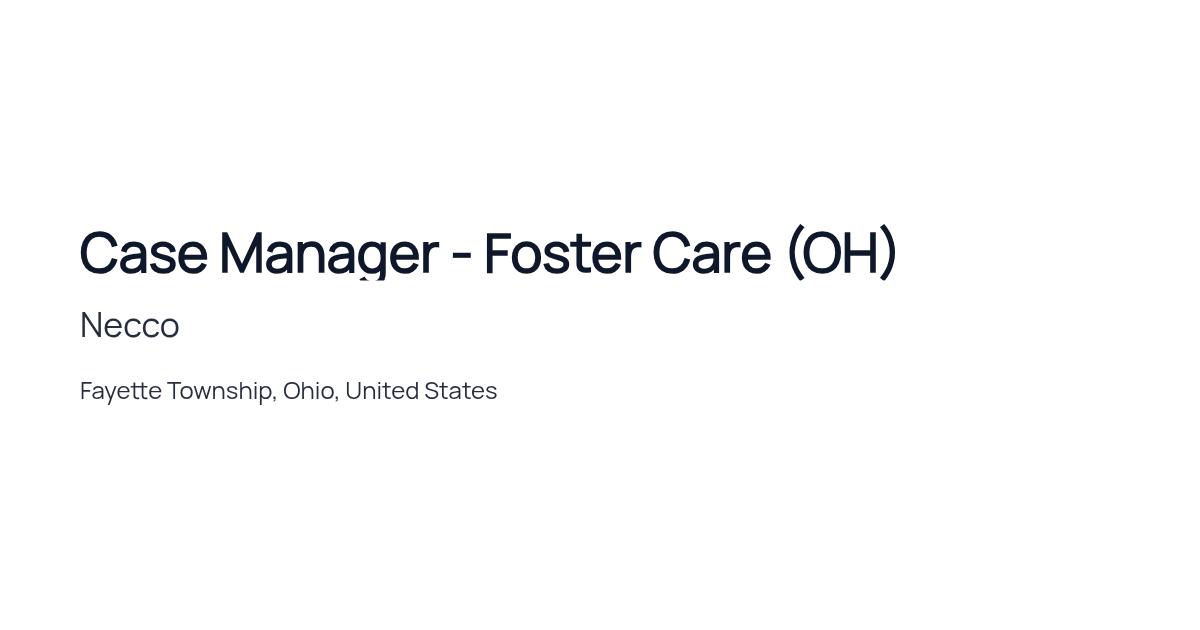Click the comma after Ohio
The image size is (1200, 630).
pos(337,399)
